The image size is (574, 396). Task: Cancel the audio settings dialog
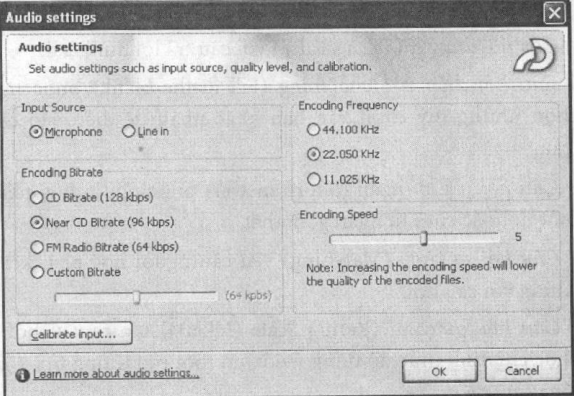pyautogui.click(x=523, y=370)
